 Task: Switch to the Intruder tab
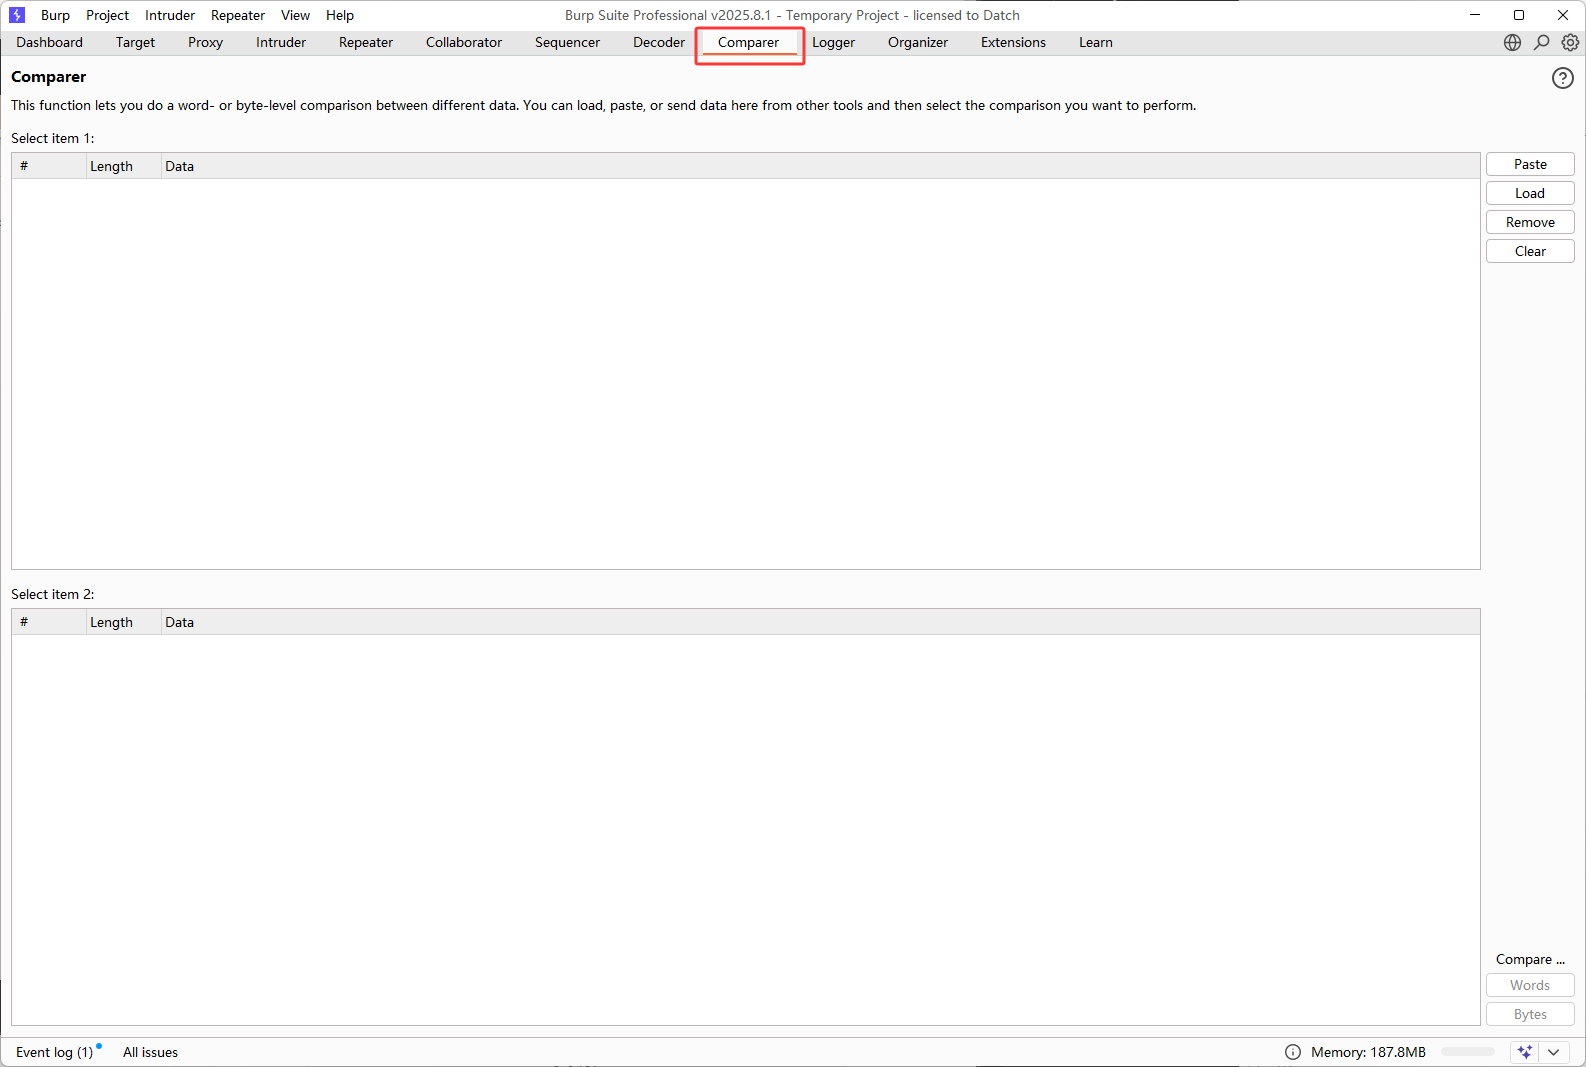[281, 42]
